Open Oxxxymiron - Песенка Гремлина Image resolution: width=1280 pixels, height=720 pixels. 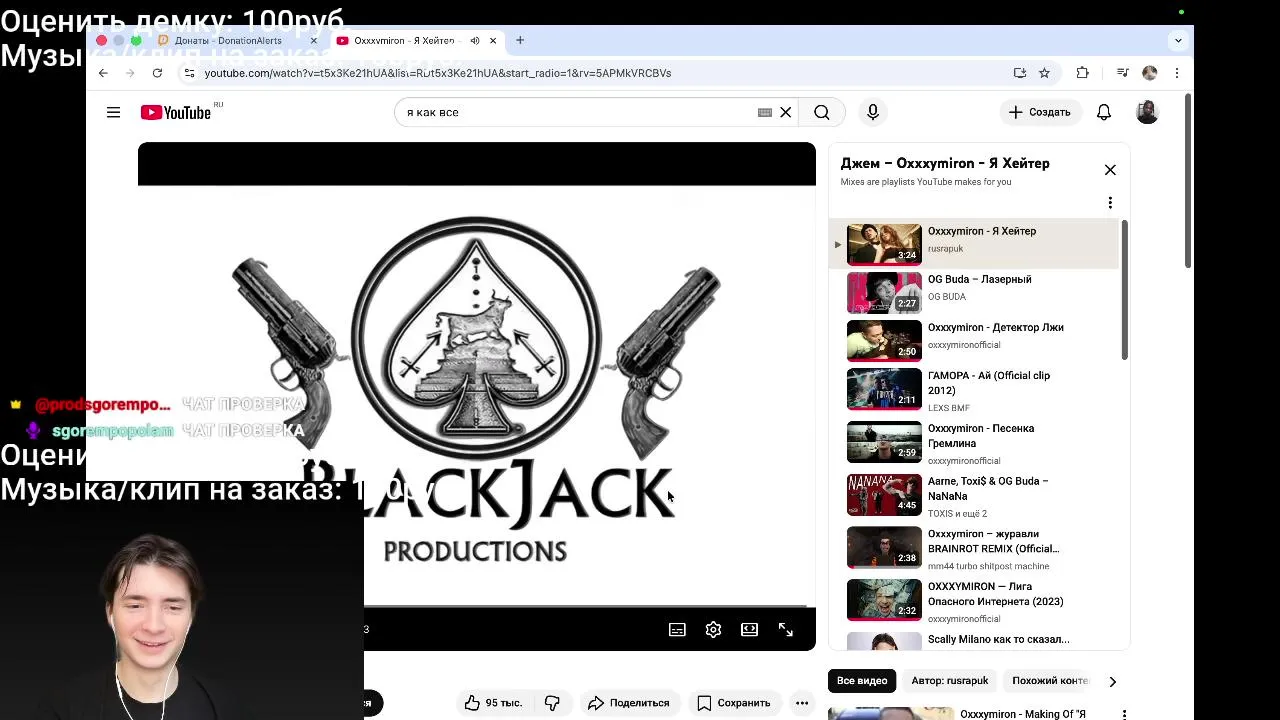(x=973, y=442)
